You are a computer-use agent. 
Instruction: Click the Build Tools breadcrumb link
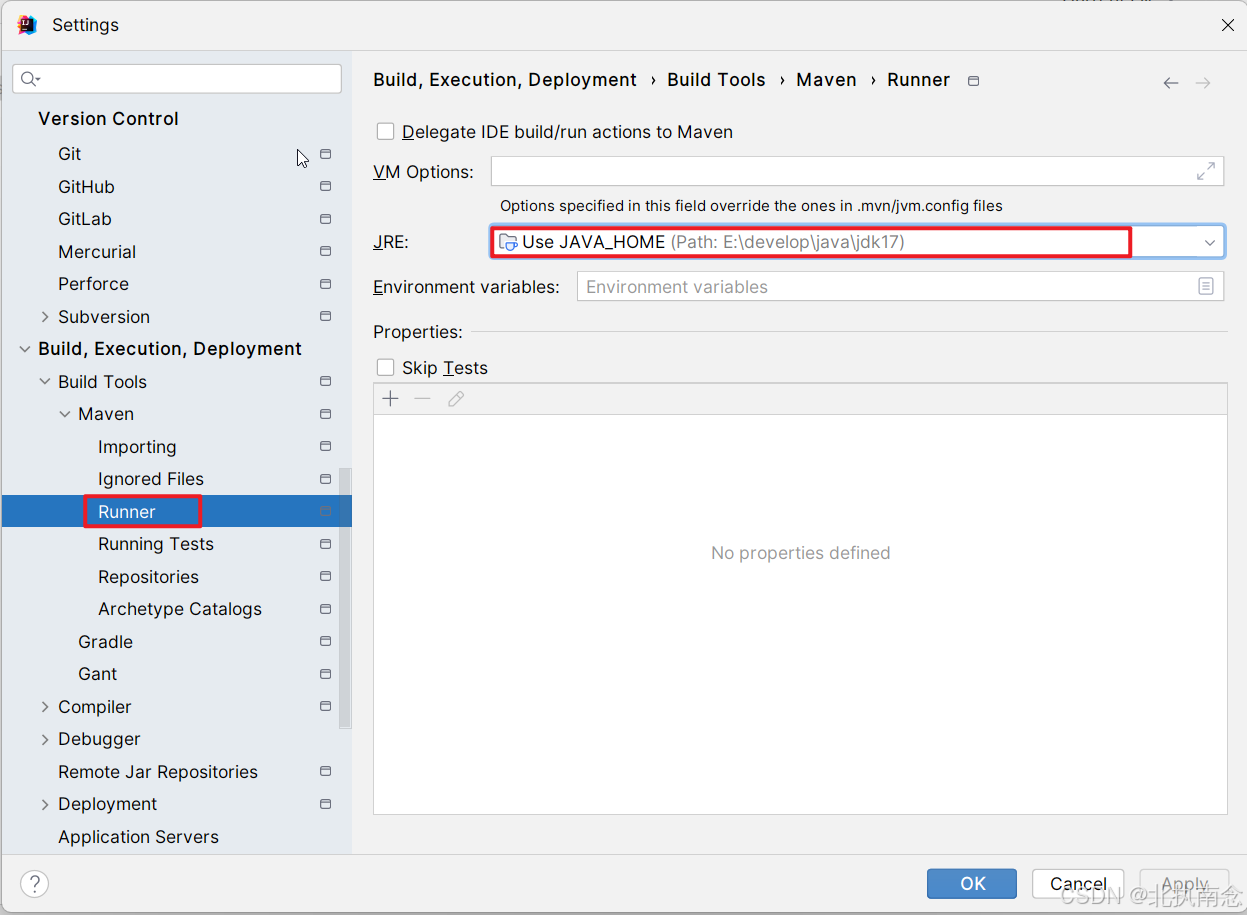click(716, 80)
